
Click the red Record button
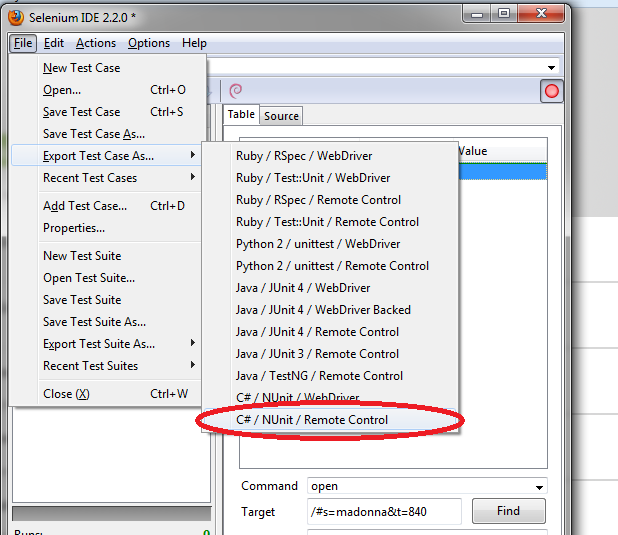pos(551,91)
